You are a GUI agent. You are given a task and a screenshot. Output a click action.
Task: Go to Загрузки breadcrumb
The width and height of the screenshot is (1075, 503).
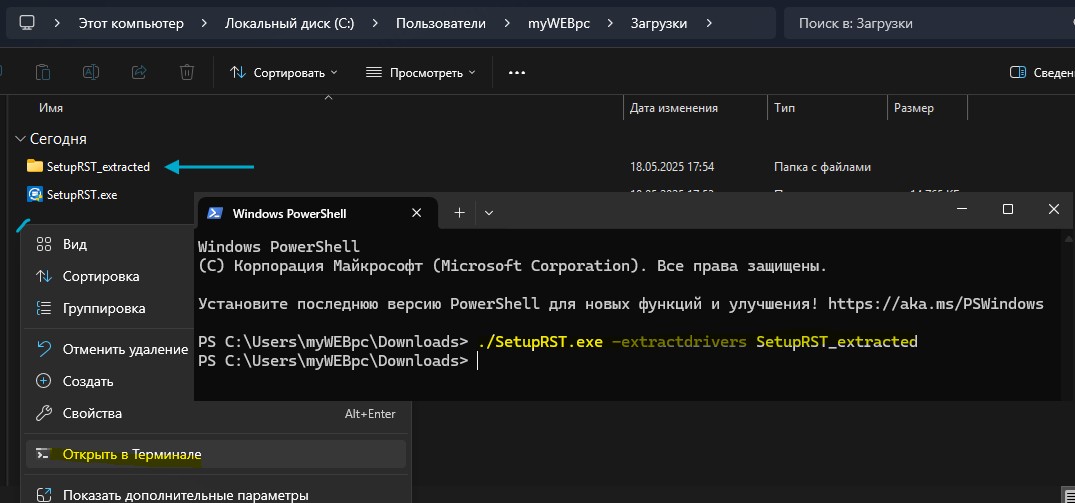(x=659, y=23)
